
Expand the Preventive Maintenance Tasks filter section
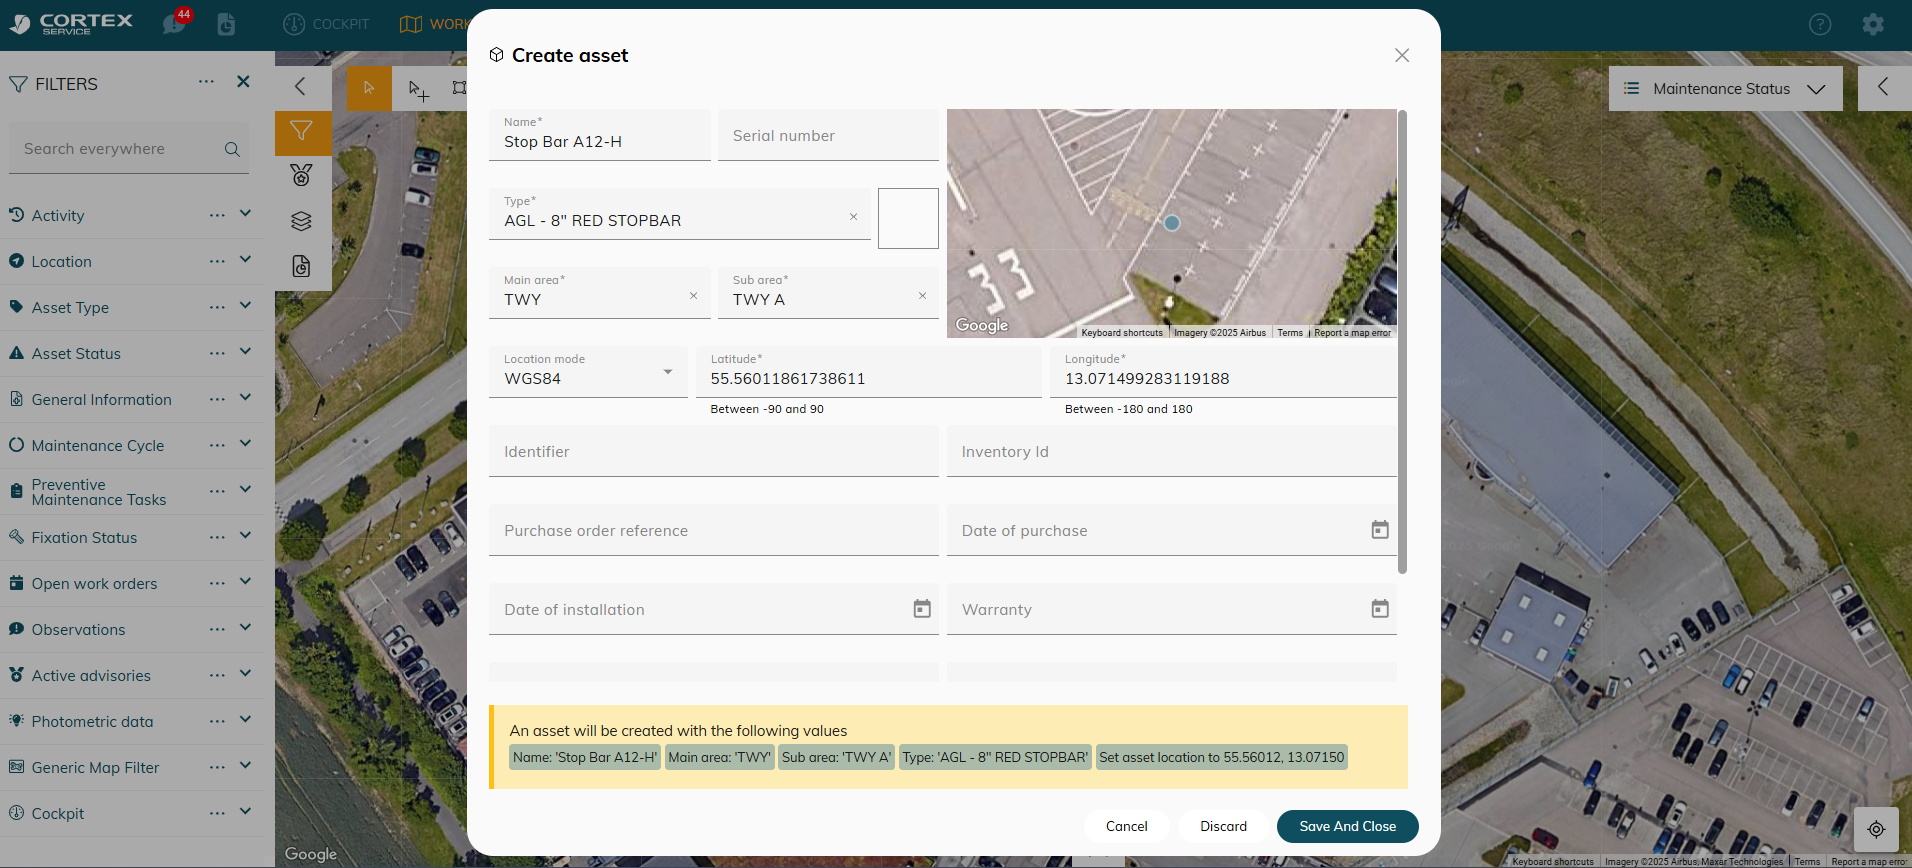pos(245,490)
